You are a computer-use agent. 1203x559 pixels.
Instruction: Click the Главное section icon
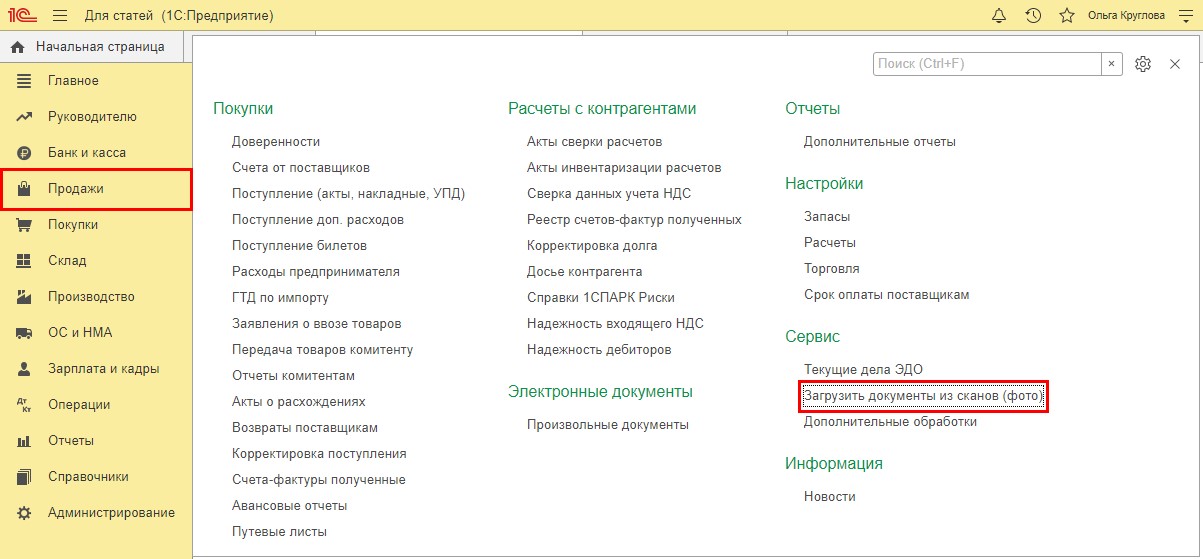(25, 81)
